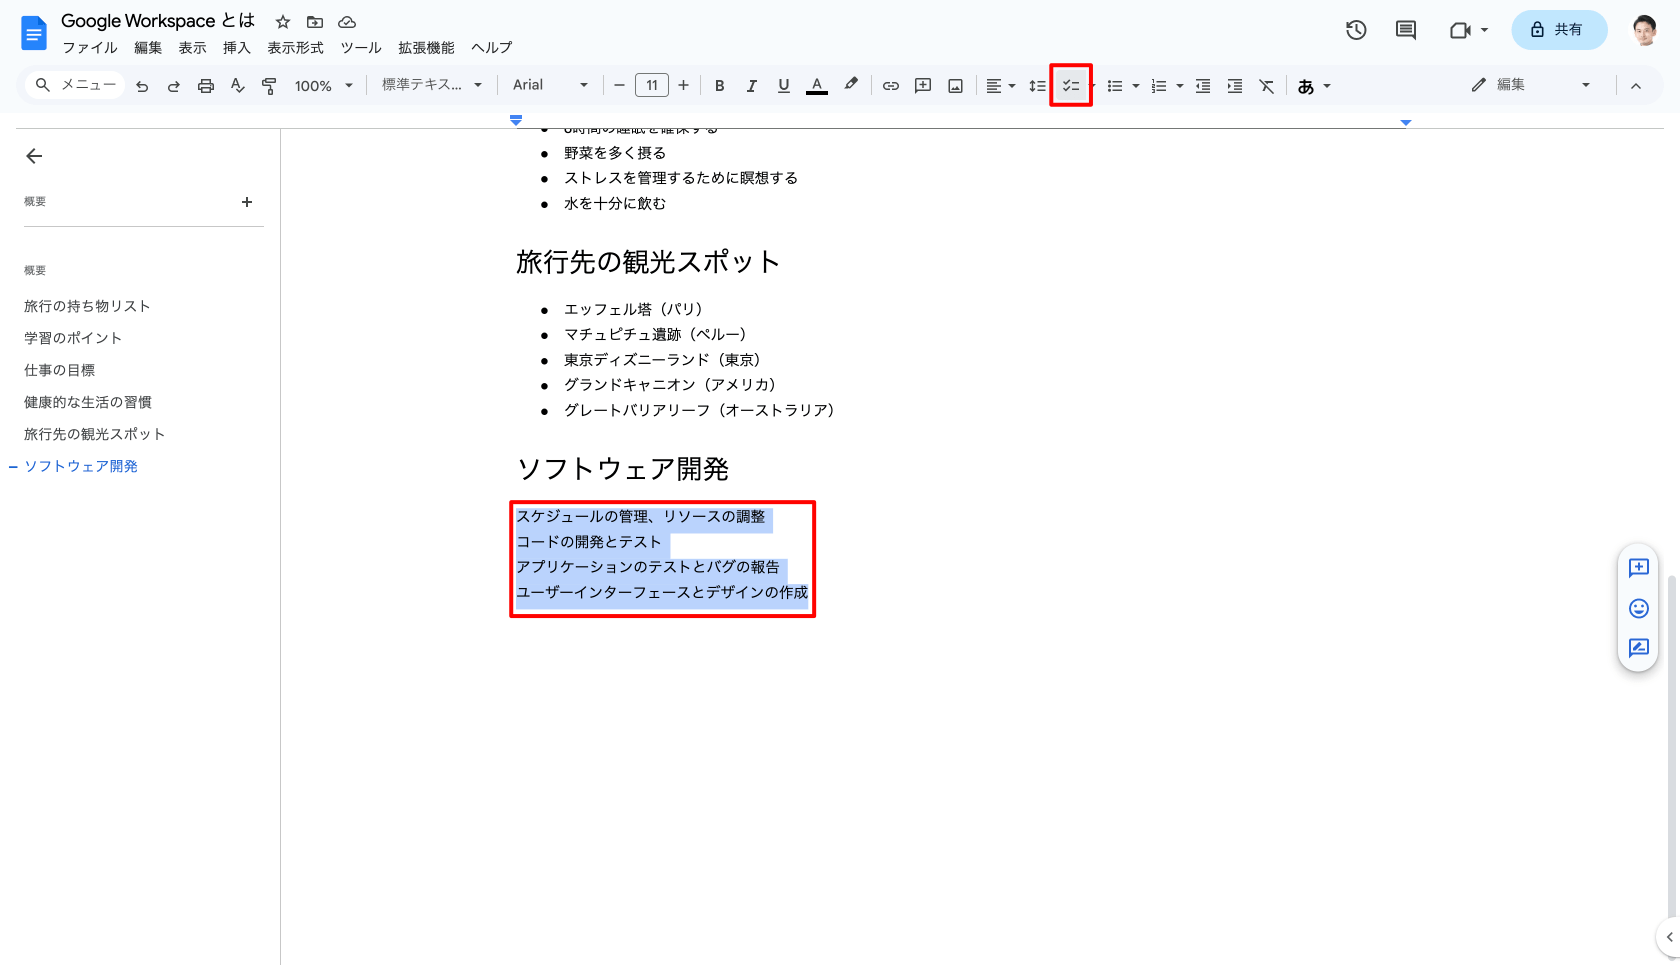Screen dimensions: 1680x965
Task: Increase font size with plus
Action: coord(683,86)
